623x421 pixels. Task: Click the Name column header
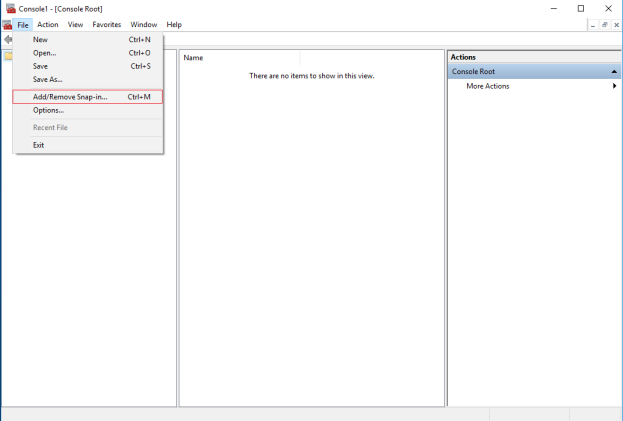(240, 58)
